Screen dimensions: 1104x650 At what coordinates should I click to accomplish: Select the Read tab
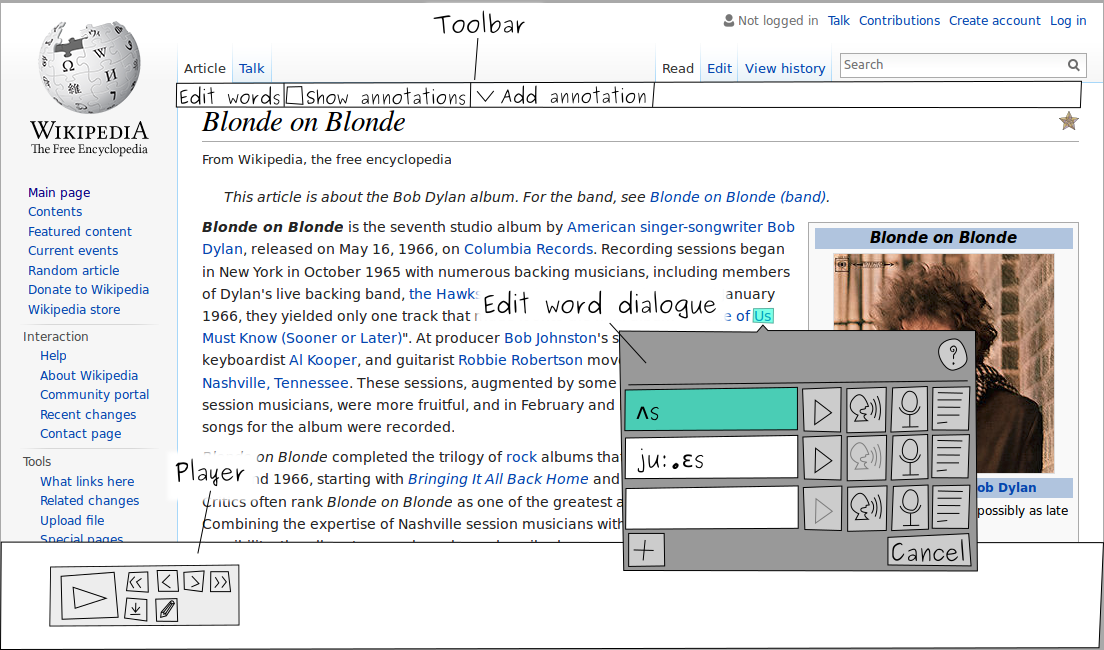678,68
